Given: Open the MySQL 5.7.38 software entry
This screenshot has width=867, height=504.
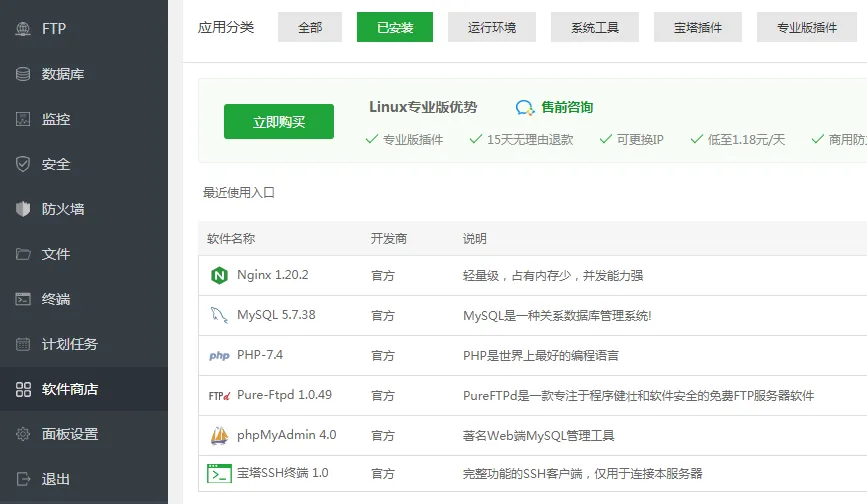Looking at the screenshot, I should pos(276,315).
